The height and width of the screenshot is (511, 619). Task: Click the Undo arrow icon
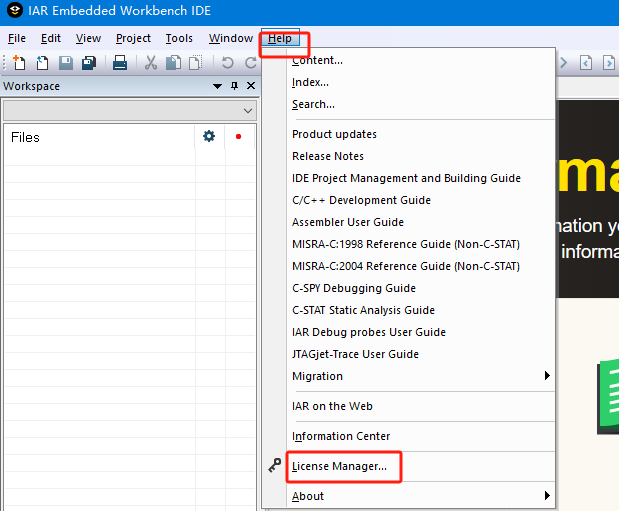[x=227, y=63]
